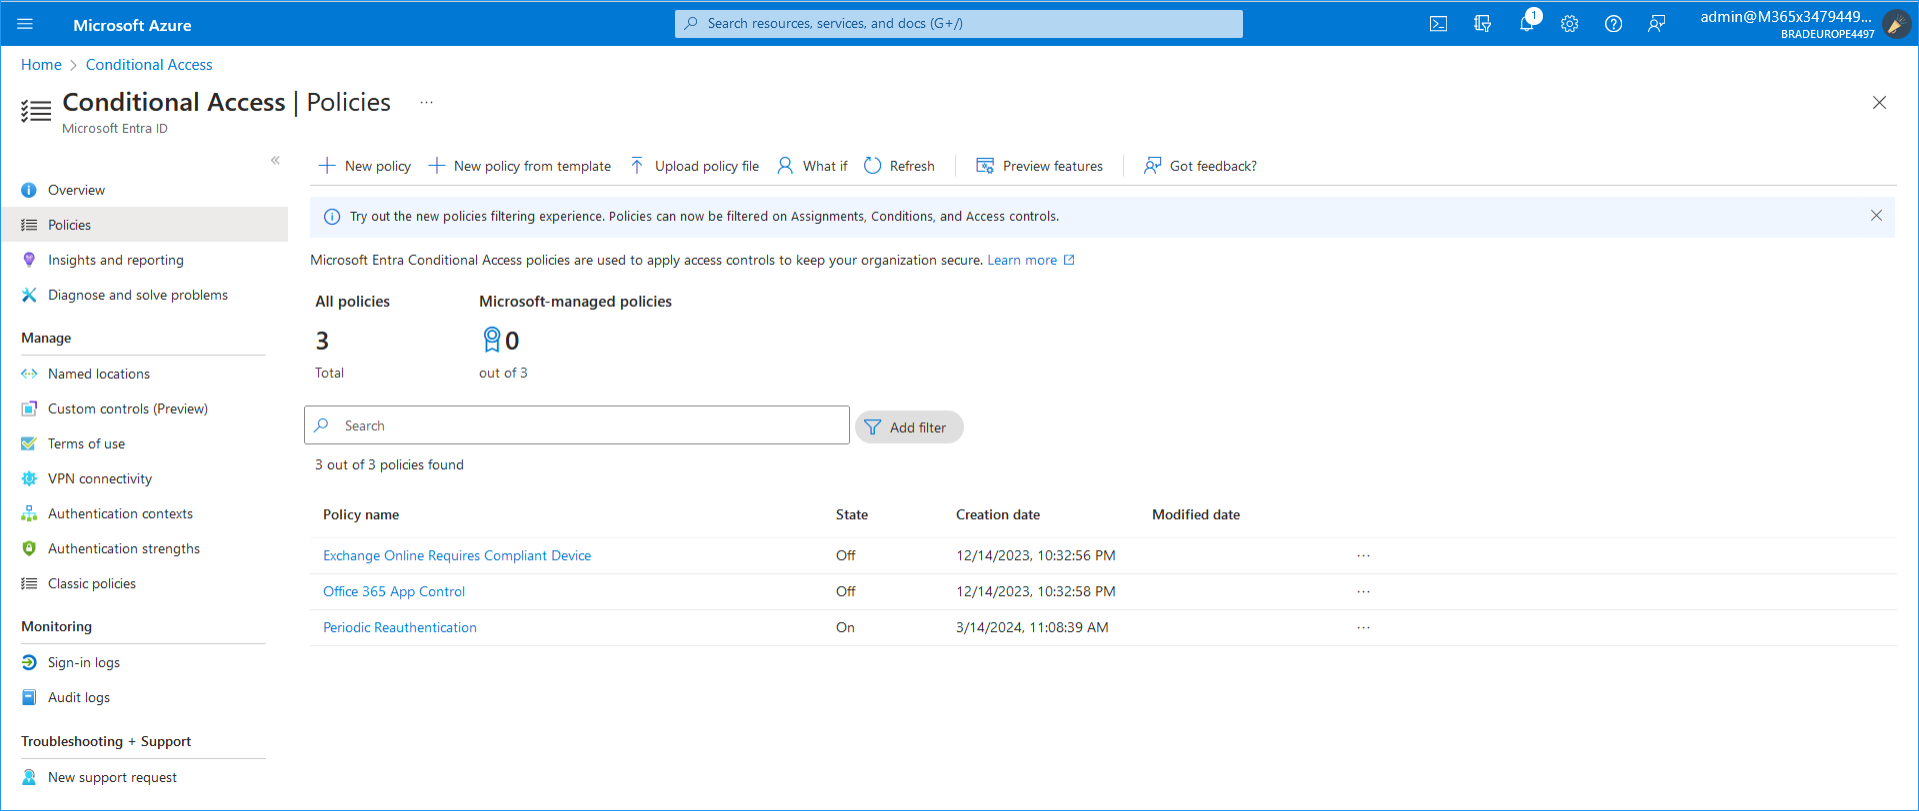Open Authentication strengths
The image size is (1919, 811).
123,549
